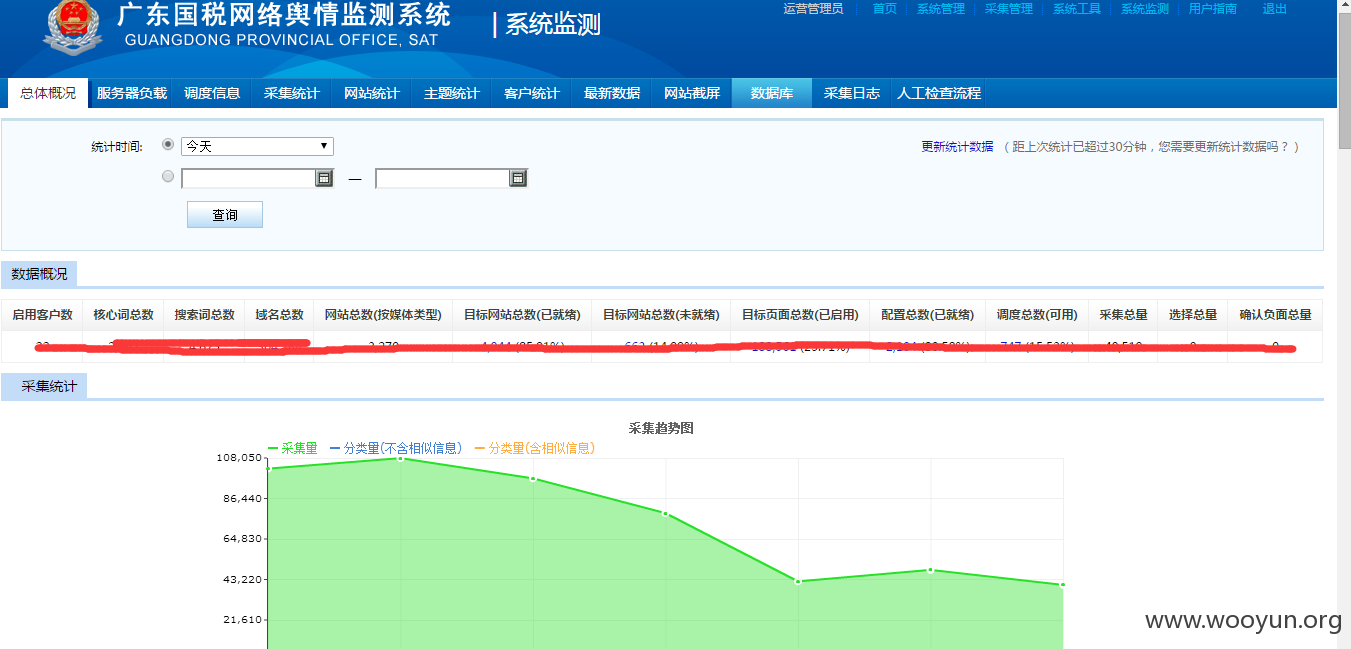Toggle 分类量(含相似信息) orange legend entry
The image size is (1351, 649).
click(535, 448)
